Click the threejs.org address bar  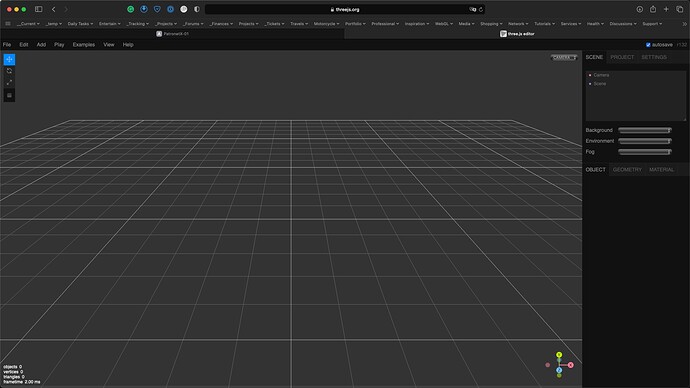[345, 9]
